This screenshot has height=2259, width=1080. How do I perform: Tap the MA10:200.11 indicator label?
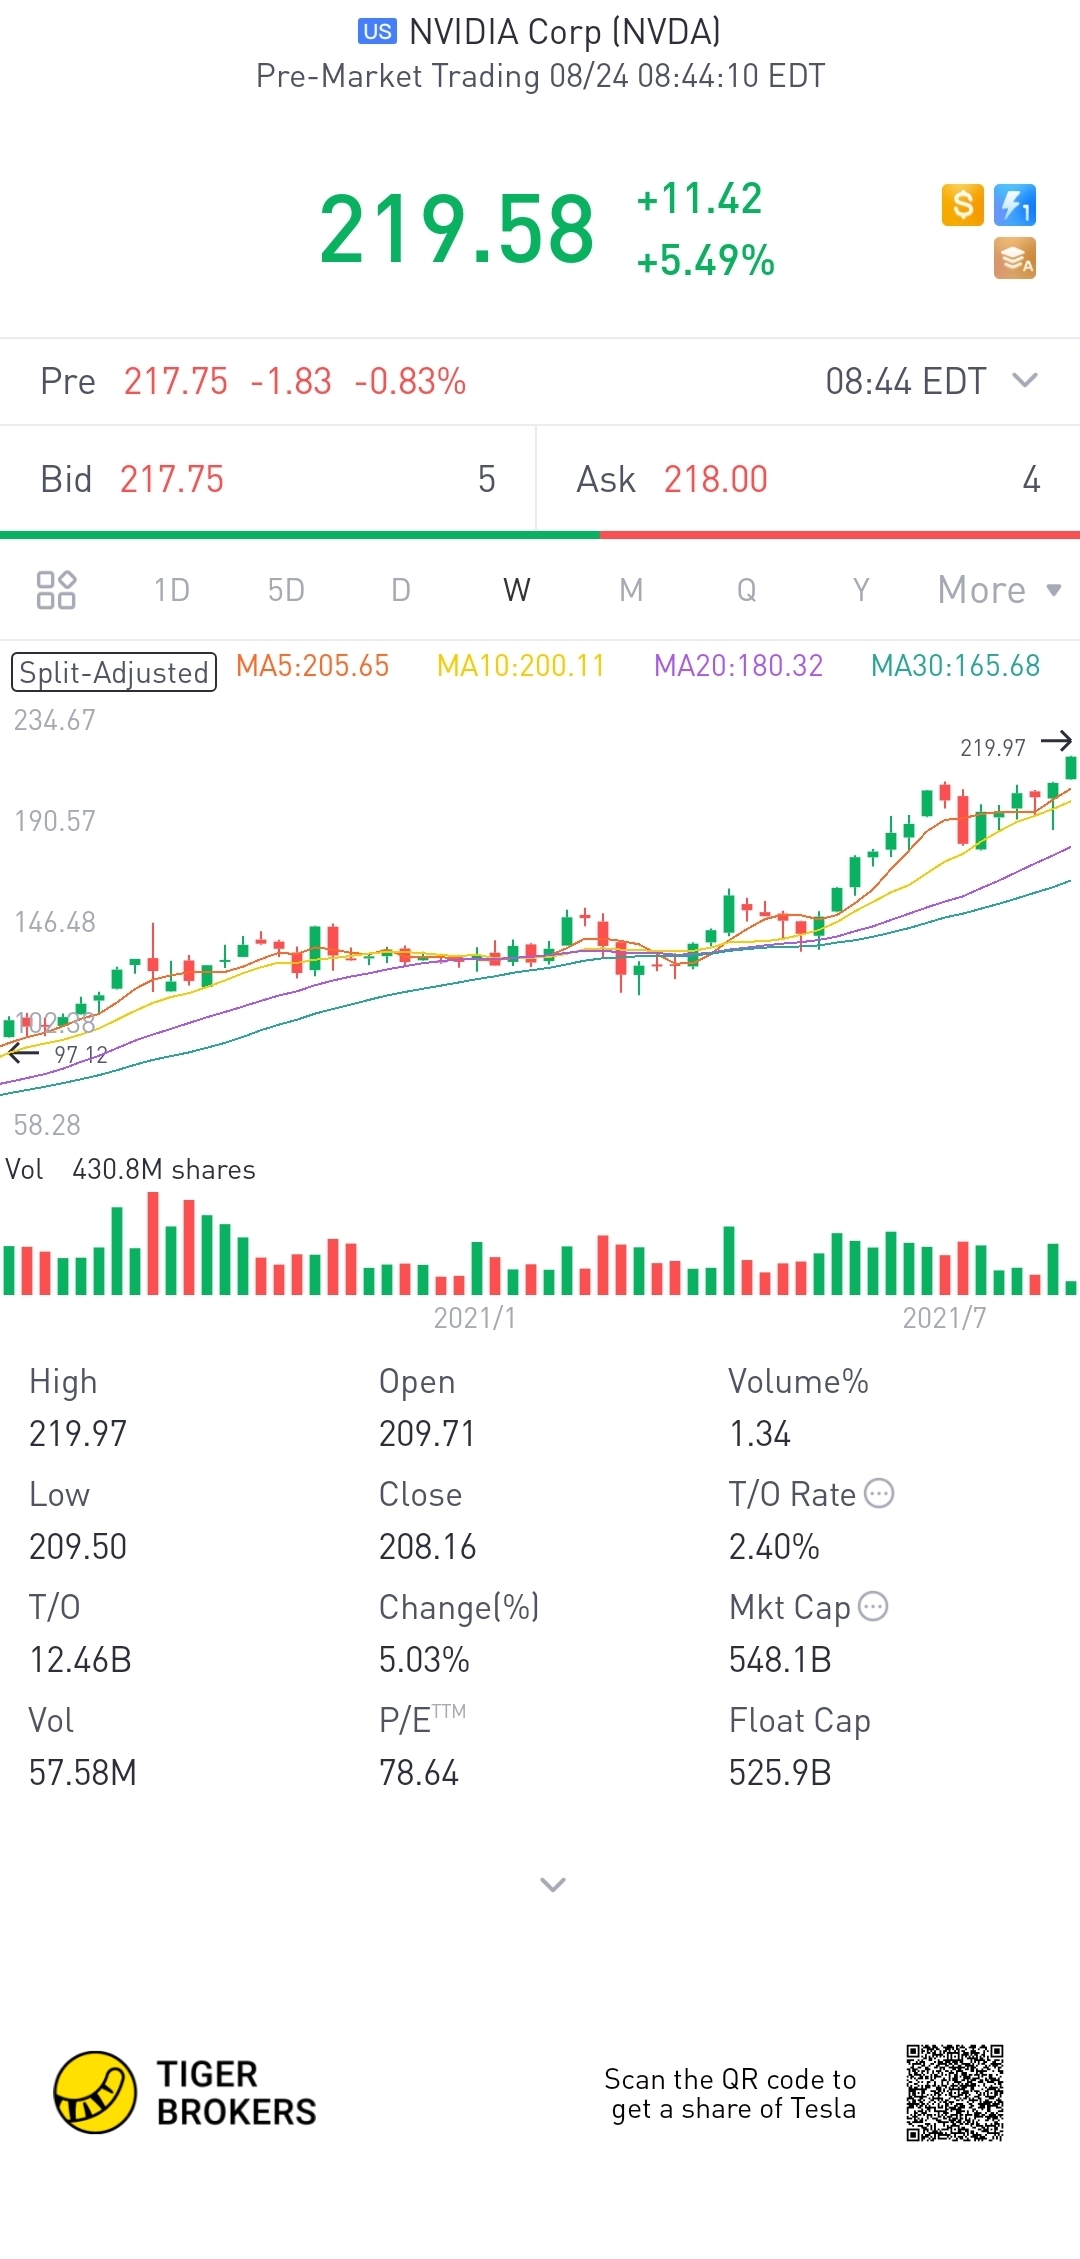(x=521, y=666)
